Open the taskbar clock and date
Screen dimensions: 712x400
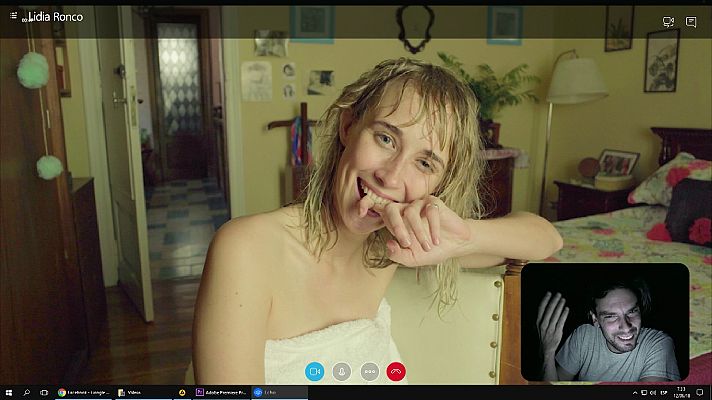[682, 393]
